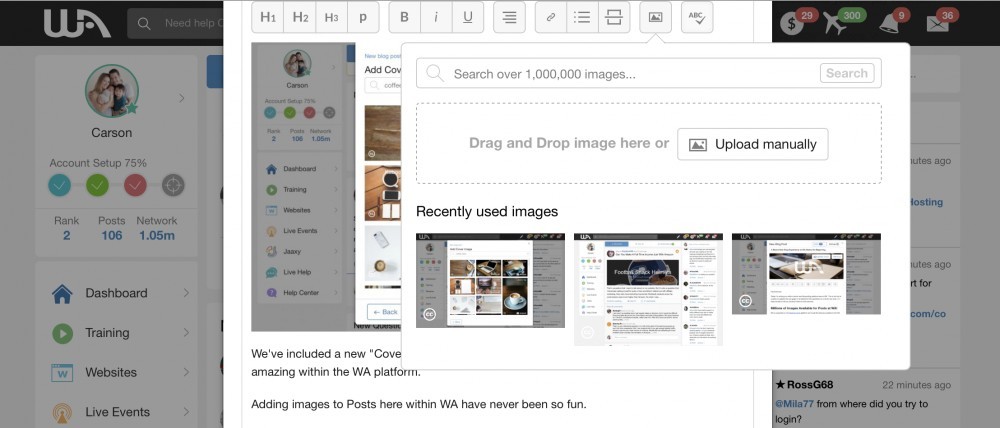This screenshot has width=1000, height=428.
Task: Click the Posts 106 stat
Action: (x=112, y=228)
